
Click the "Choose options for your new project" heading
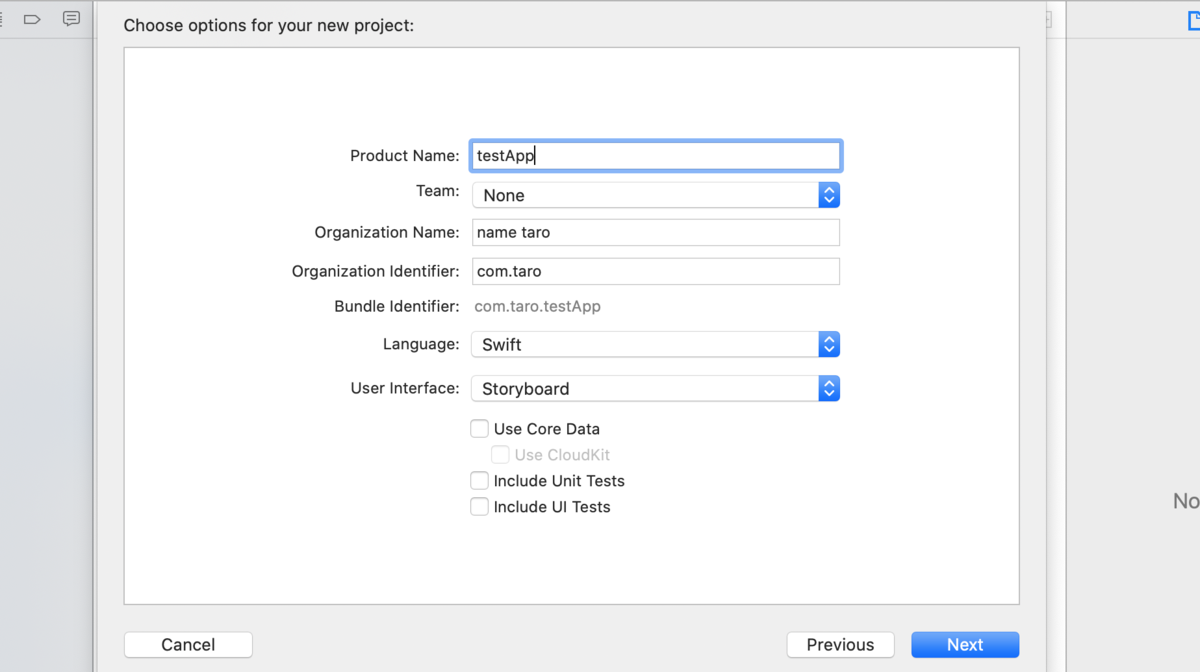tap(268, 25)
